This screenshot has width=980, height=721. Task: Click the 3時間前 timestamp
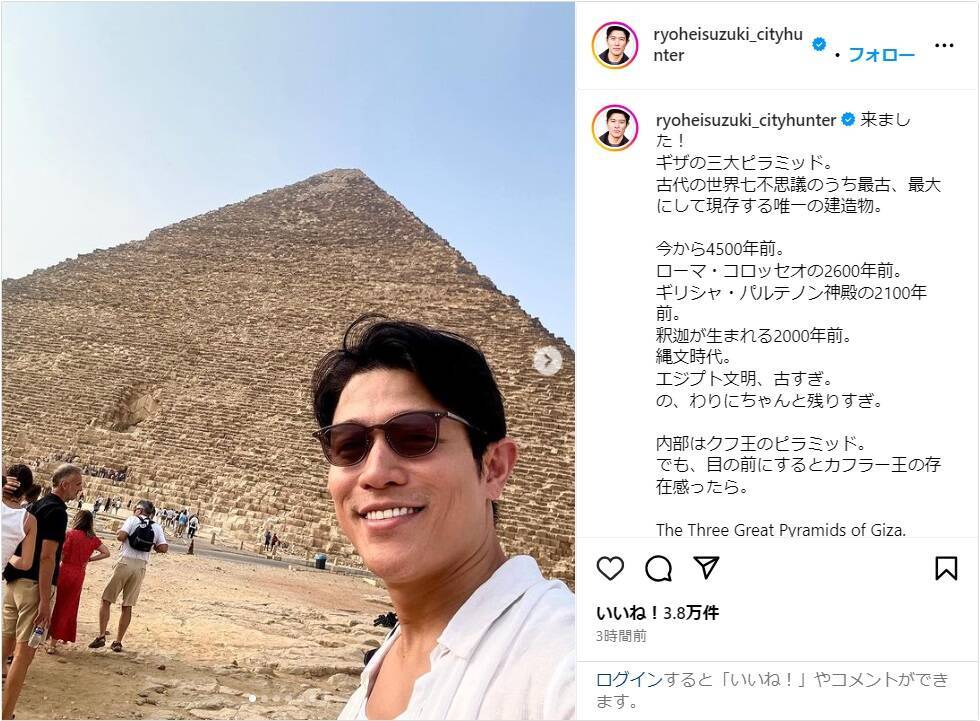(621, 636)
